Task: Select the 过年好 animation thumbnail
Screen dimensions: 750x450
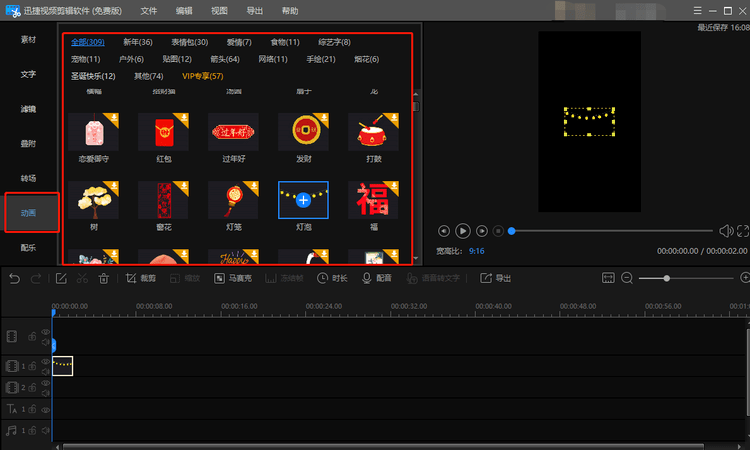Action: pos(233,132)
